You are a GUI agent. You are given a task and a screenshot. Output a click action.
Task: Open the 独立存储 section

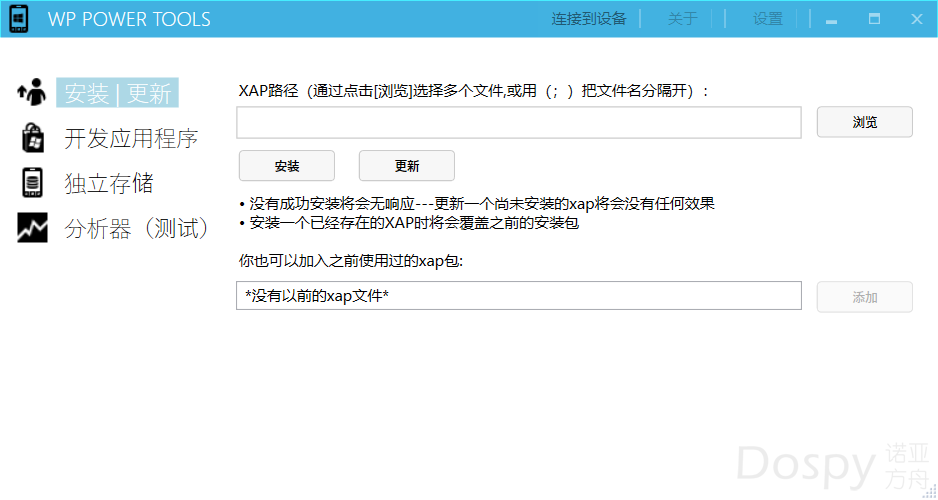click(109, 184)
